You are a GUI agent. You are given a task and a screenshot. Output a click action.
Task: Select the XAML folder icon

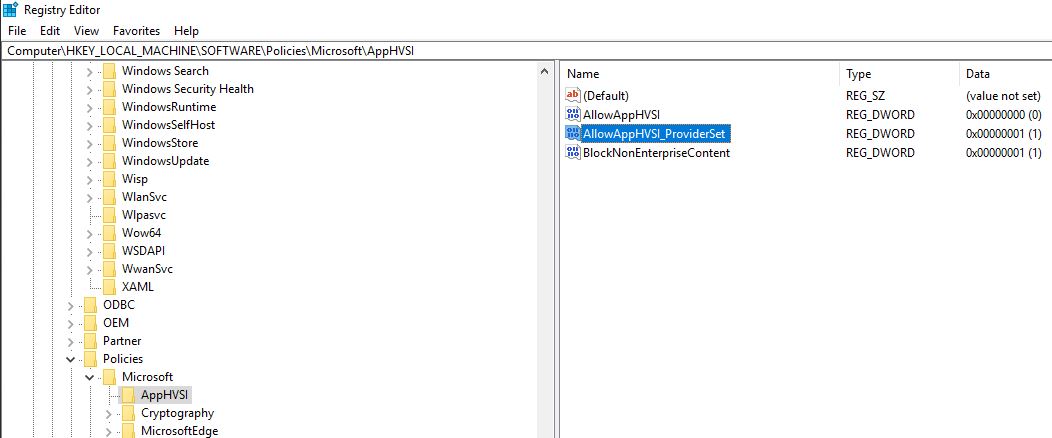point(109,287)
